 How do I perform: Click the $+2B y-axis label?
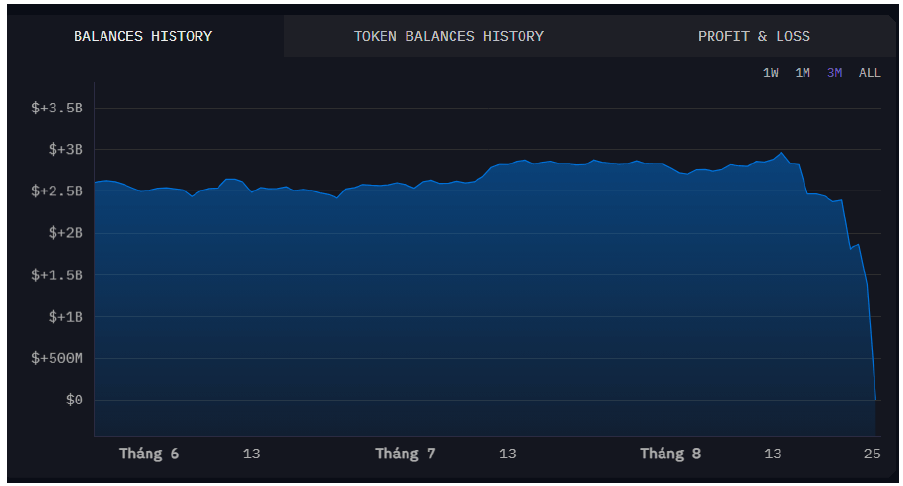point(66,233)
